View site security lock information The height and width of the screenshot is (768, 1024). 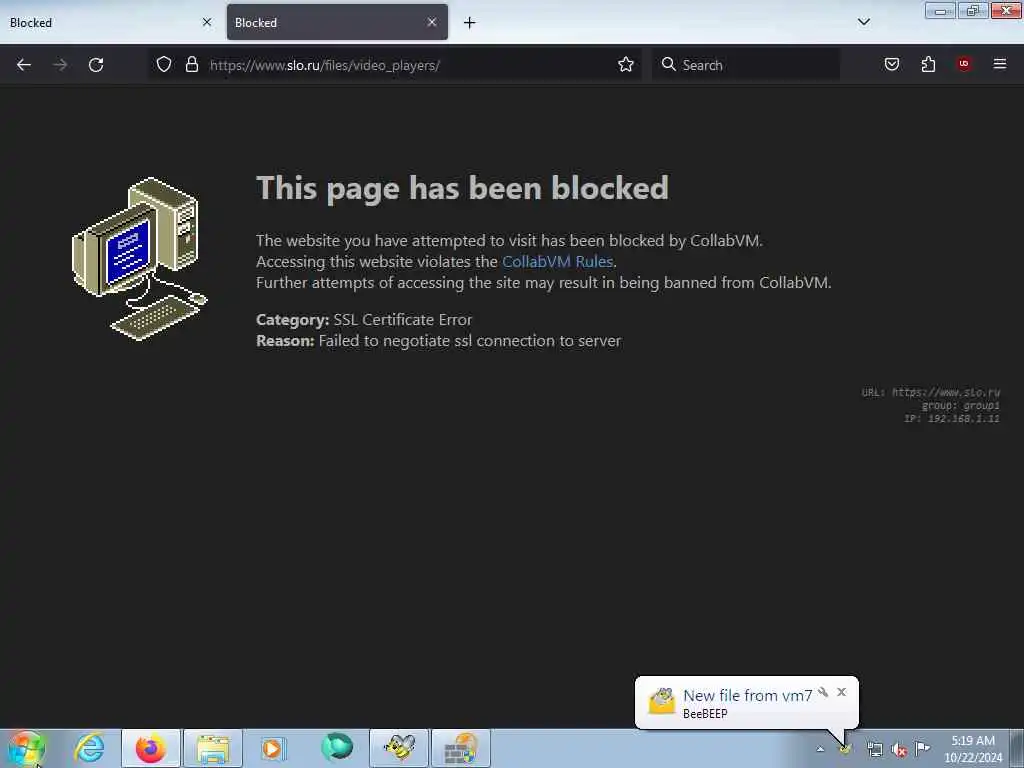[191, 64]
